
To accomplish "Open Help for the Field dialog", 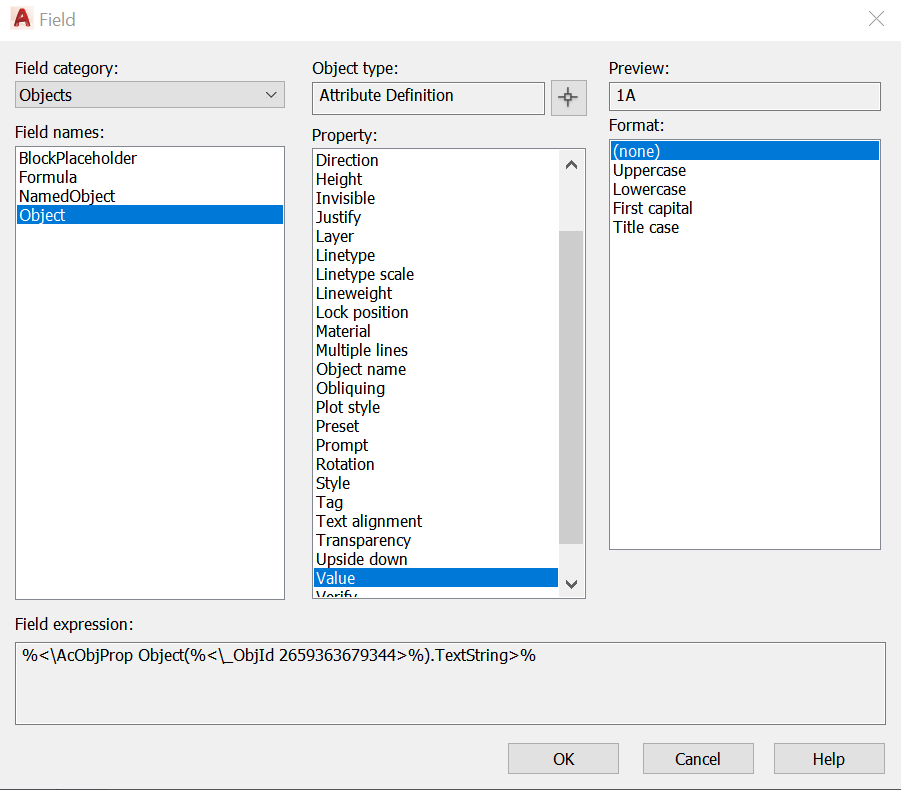I will click(x=829, y=759).
